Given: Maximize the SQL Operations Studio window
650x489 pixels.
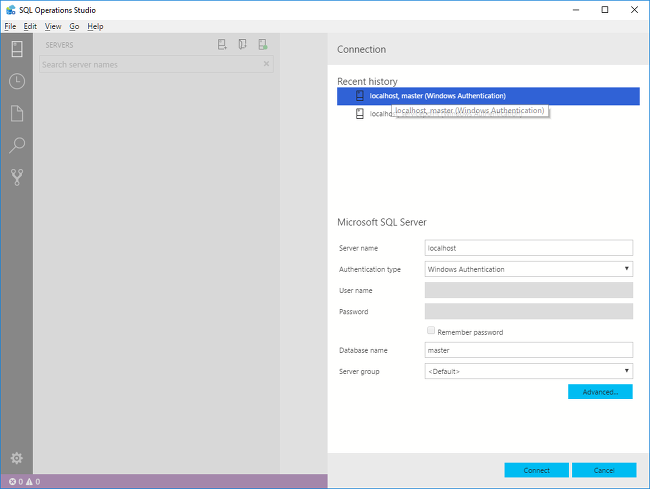Looking at the screenshot, I should pos(605,10).
